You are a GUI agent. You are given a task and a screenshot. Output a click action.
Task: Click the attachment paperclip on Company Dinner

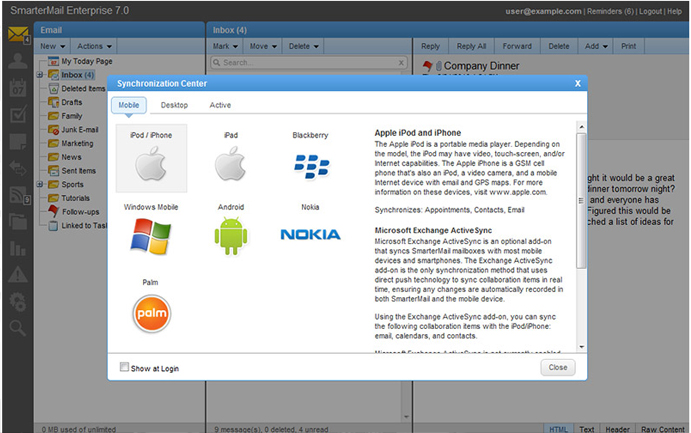point(439,66)
